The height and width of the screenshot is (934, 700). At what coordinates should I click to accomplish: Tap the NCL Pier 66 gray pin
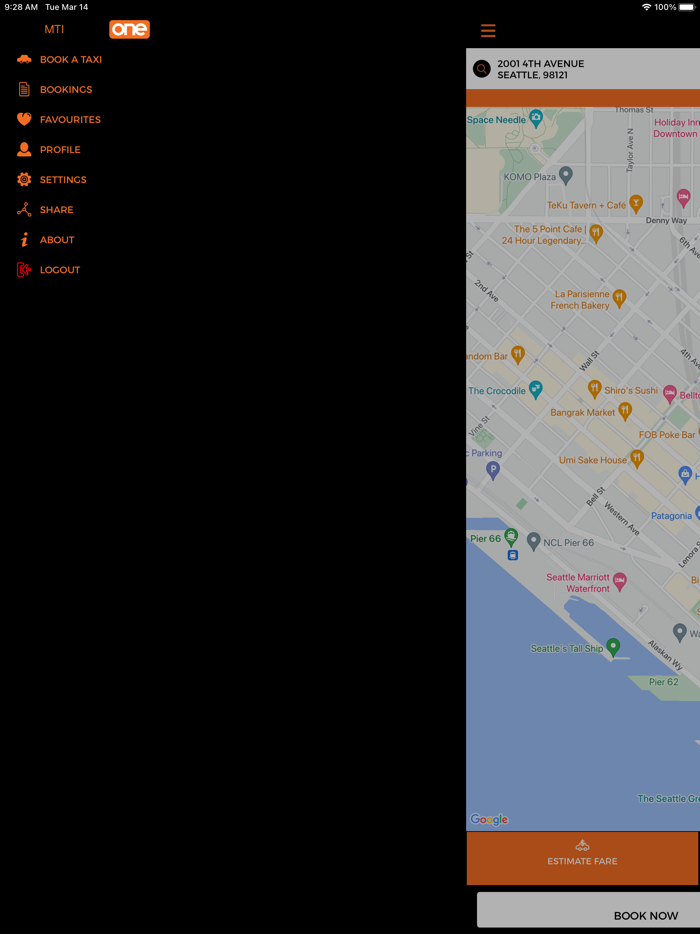pyautogui.click(x=534, y=541)
